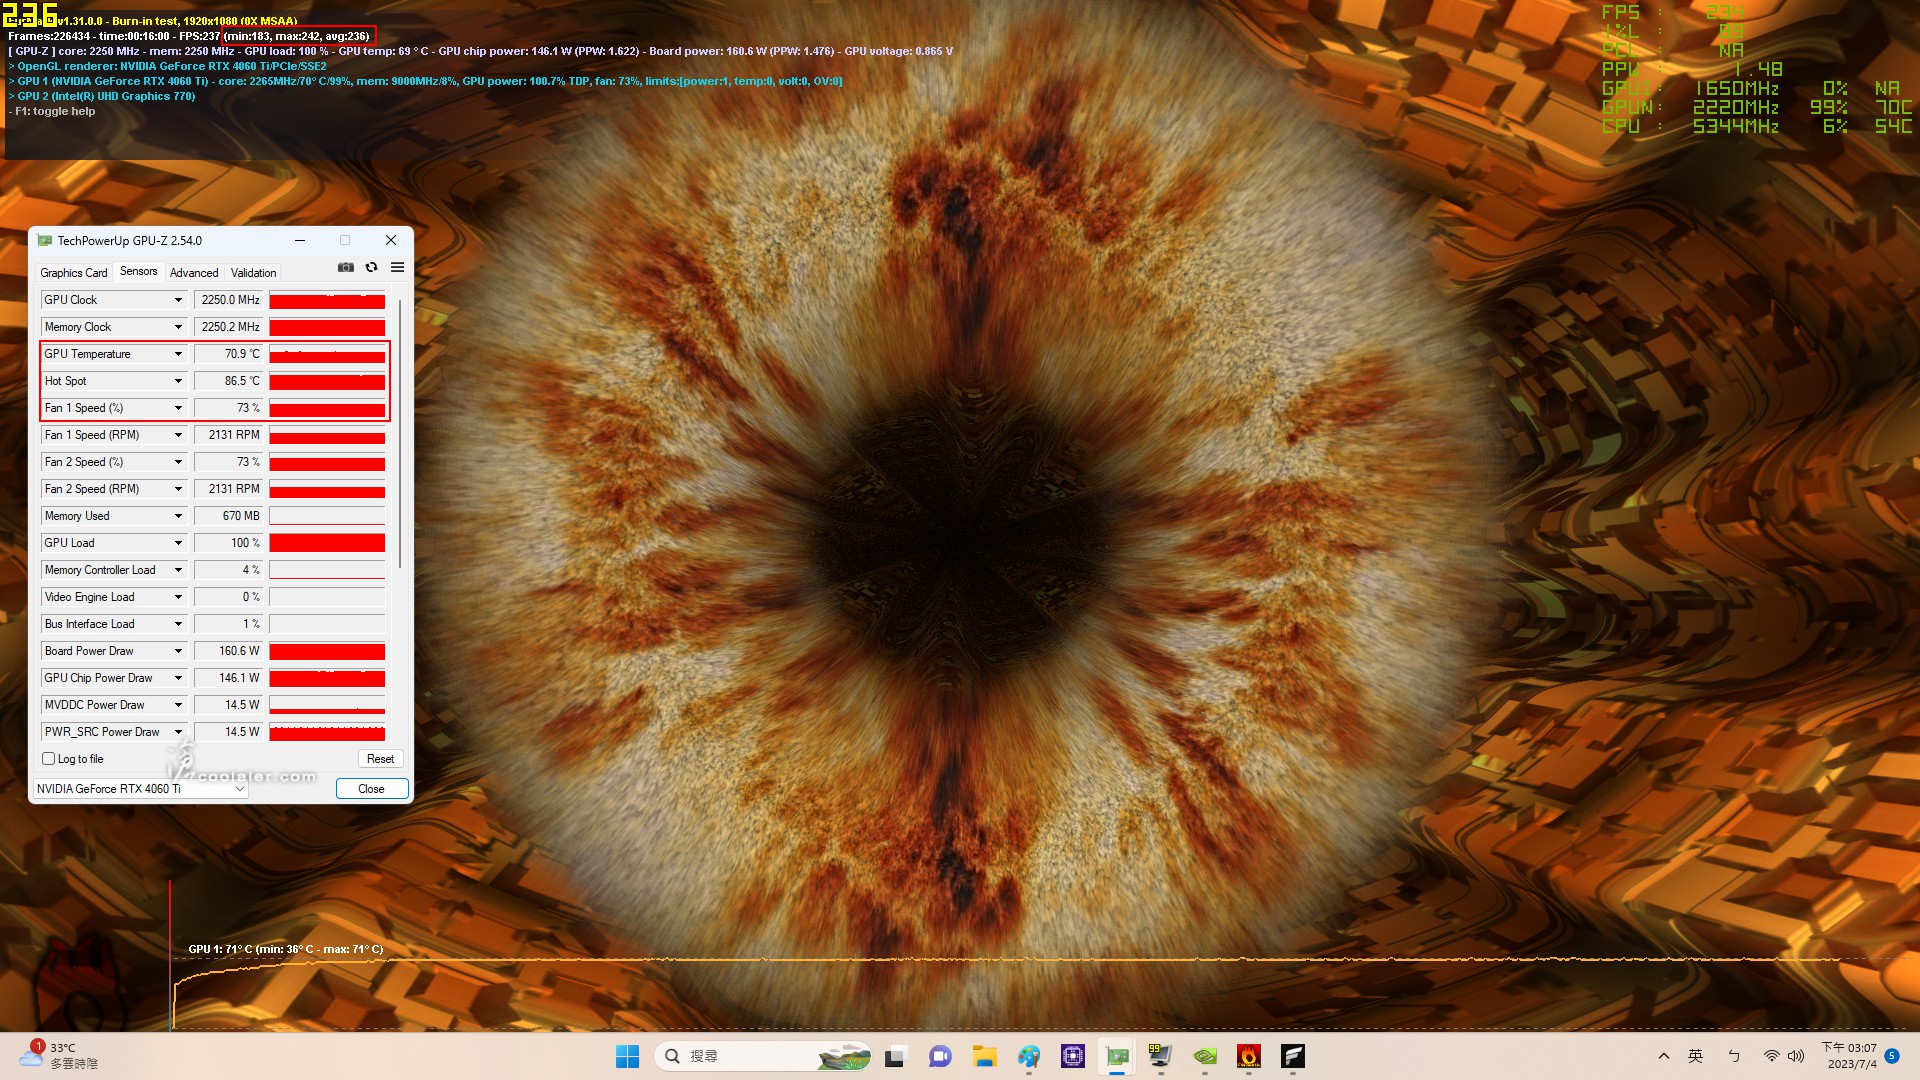Expand the MVDDC Power Draw dropdown
Screen dimensions: 1920x1080
[179, 705]
